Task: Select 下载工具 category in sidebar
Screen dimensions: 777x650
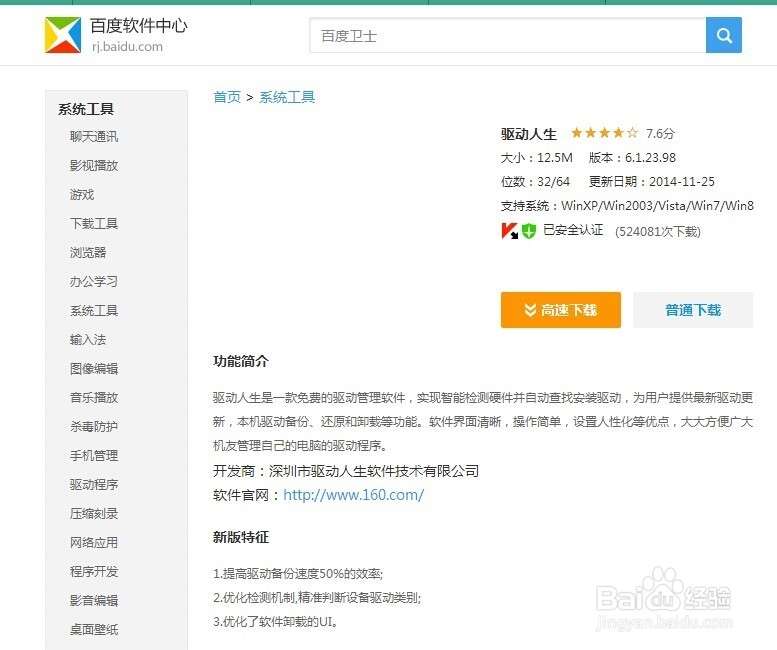Action: click(94, 223)
